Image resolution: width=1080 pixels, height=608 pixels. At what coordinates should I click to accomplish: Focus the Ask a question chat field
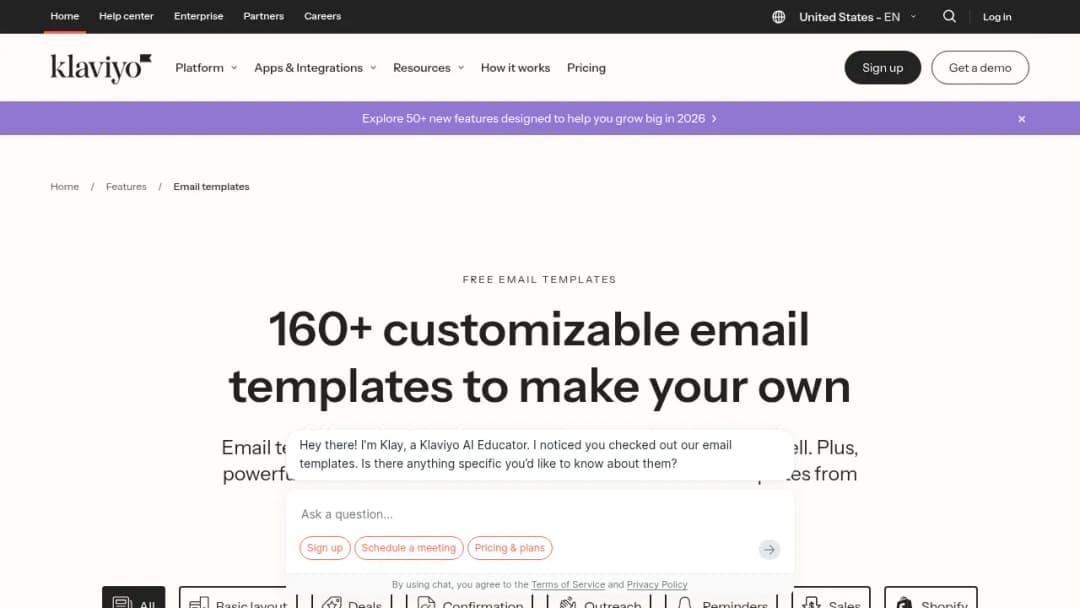tap(540, 514)
